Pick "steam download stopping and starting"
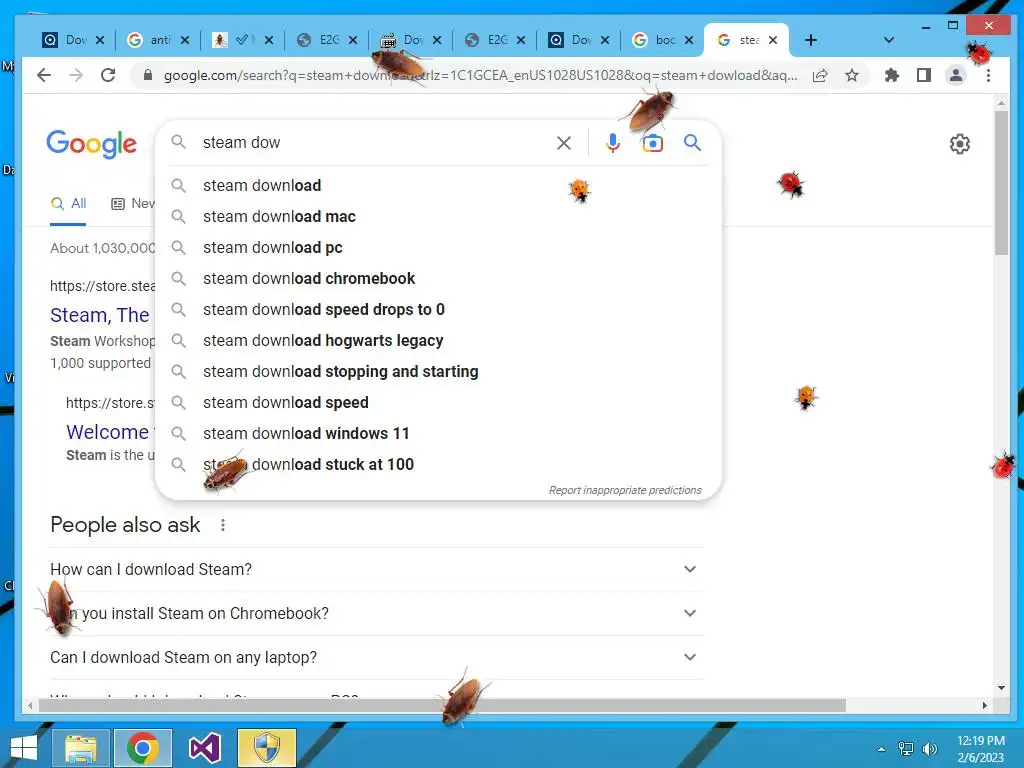1024x768 pixels. [x=438, y=372]
